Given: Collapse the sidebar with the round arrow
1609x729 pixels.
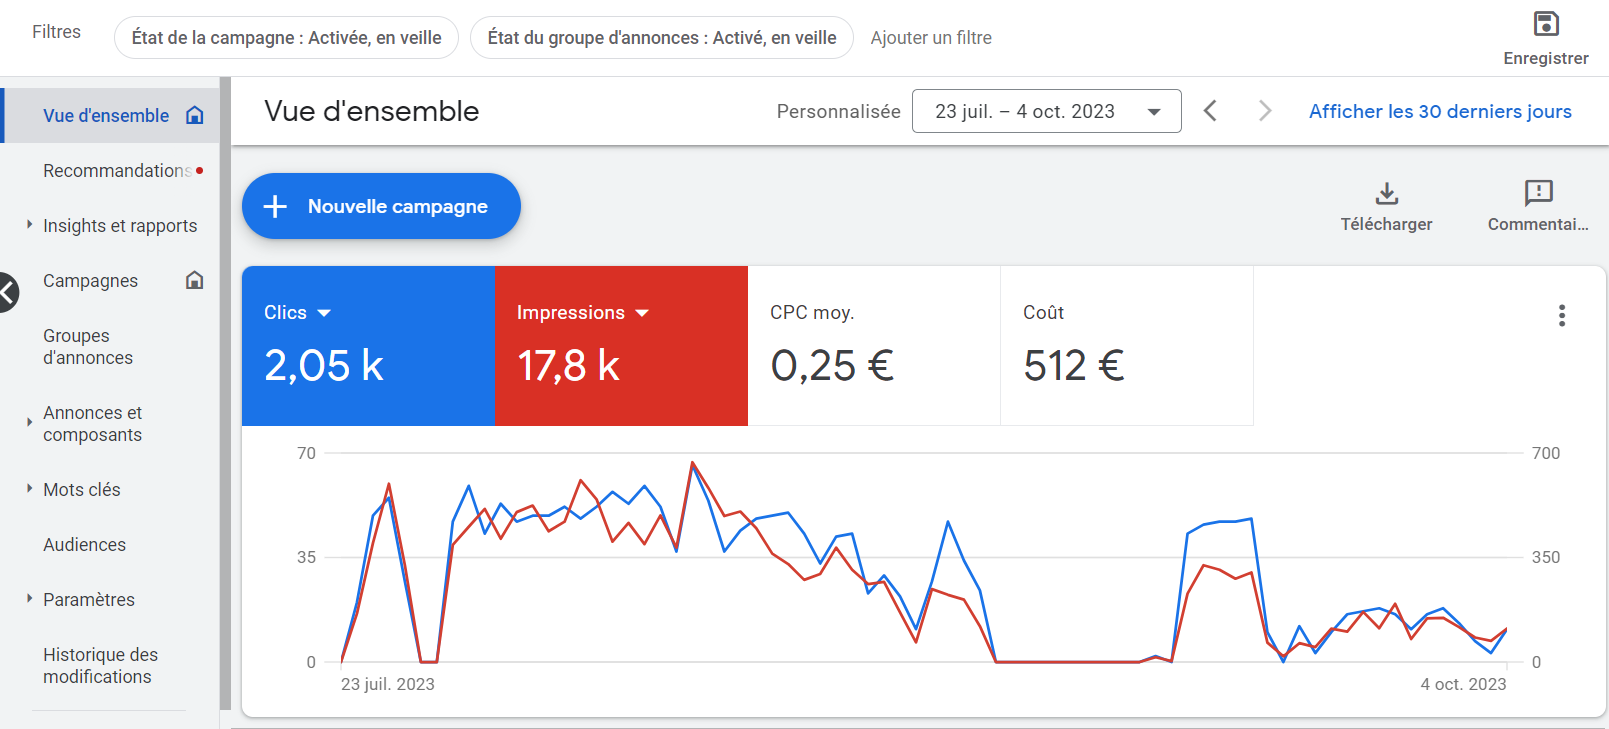Looking at the screenshot, I should pos(7,292).
